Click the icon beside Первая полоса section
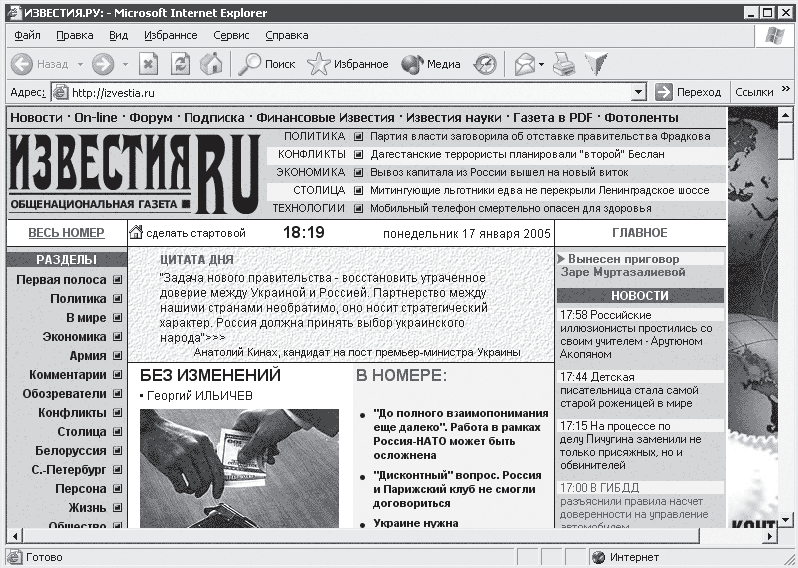Viewport: 798px width, 568px height. click(x=118, y=279)
